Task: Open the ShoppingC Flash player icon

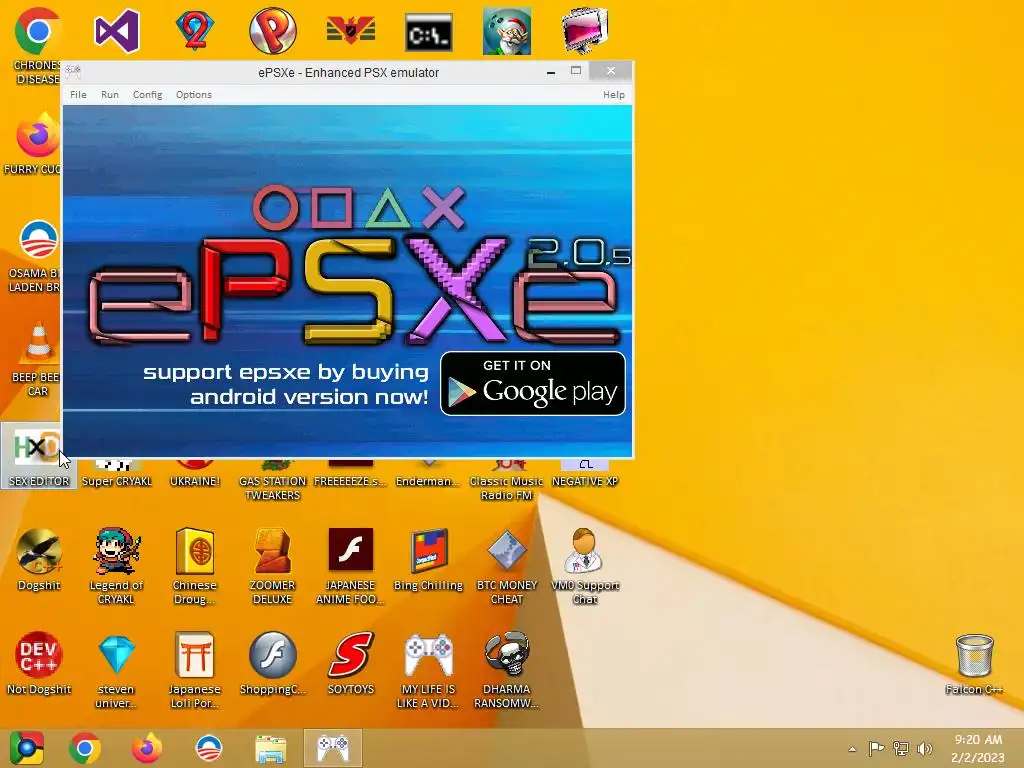Action: (x=272, y=655)
